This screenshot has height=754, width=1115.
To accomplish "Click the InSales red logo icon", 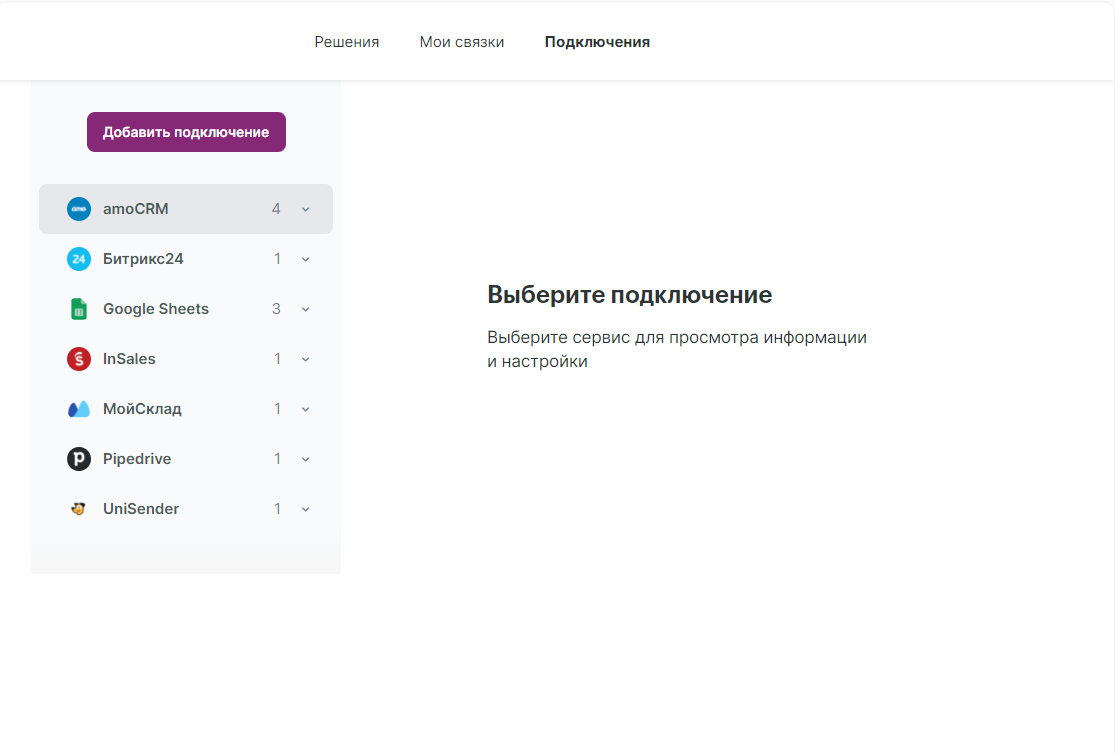I will click(79, 359).
